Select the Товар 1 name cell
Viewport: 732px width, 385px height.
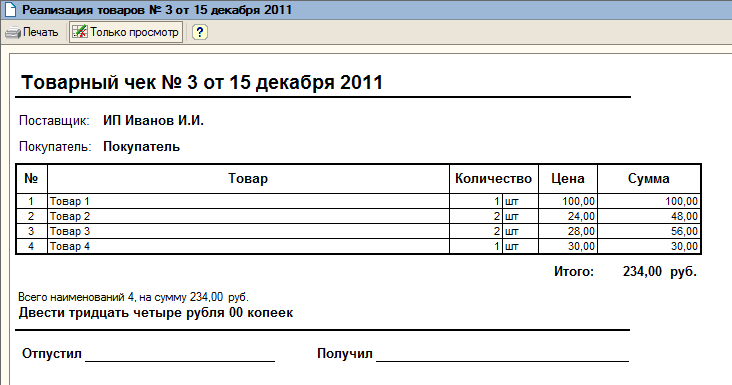coord(248,201)
